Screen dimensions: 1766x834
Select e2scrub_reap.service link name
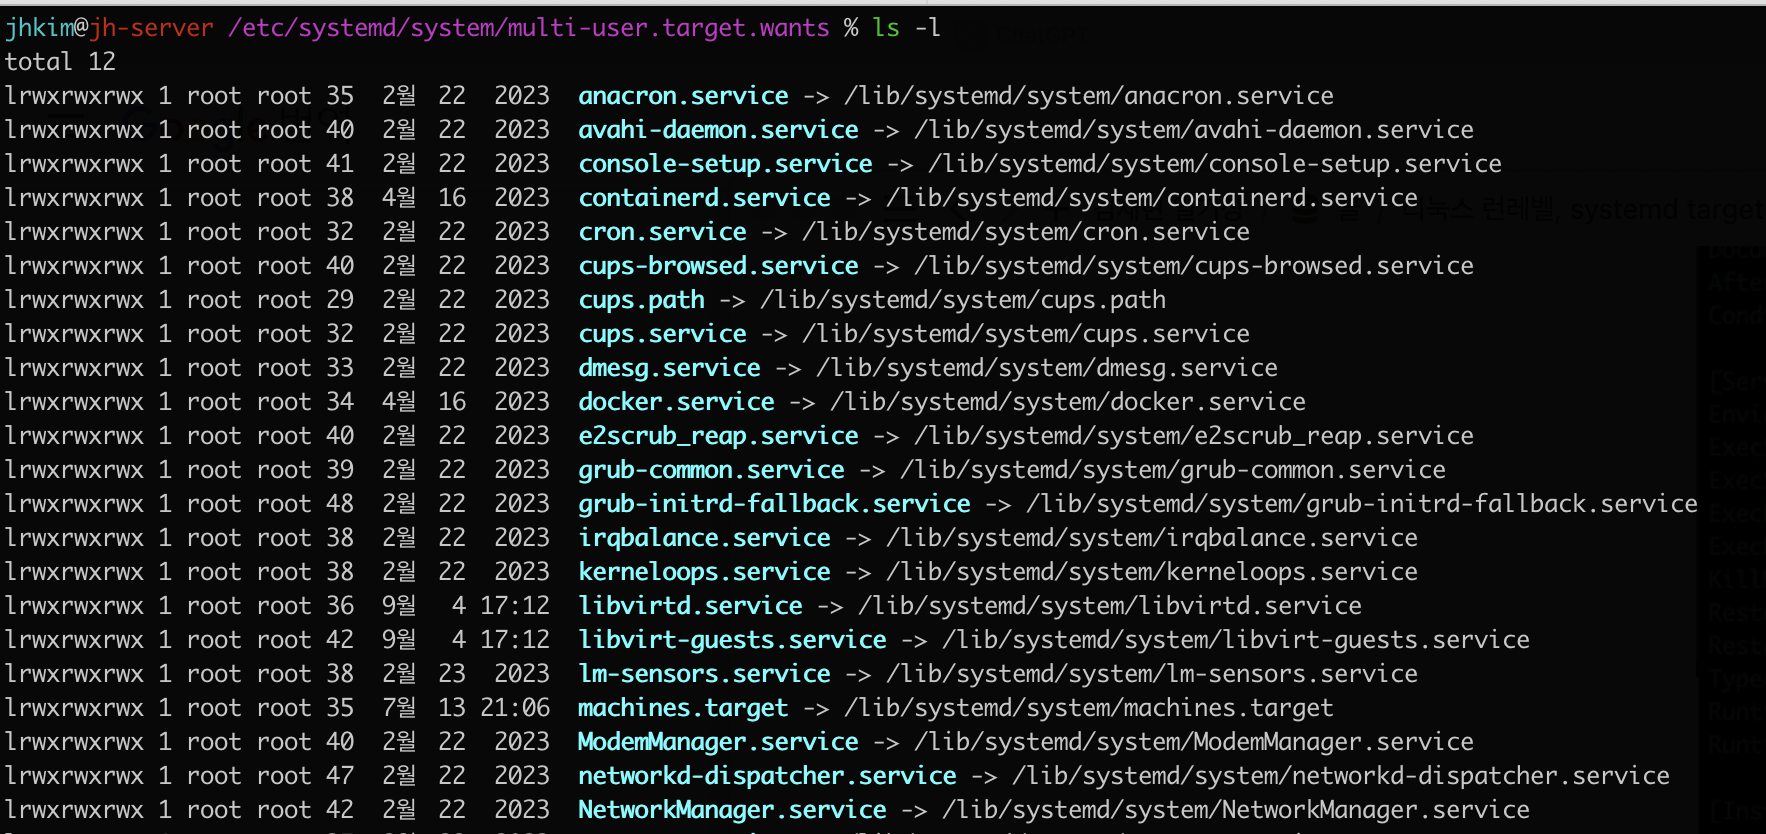pyautogui.click(x=718, y=436)
